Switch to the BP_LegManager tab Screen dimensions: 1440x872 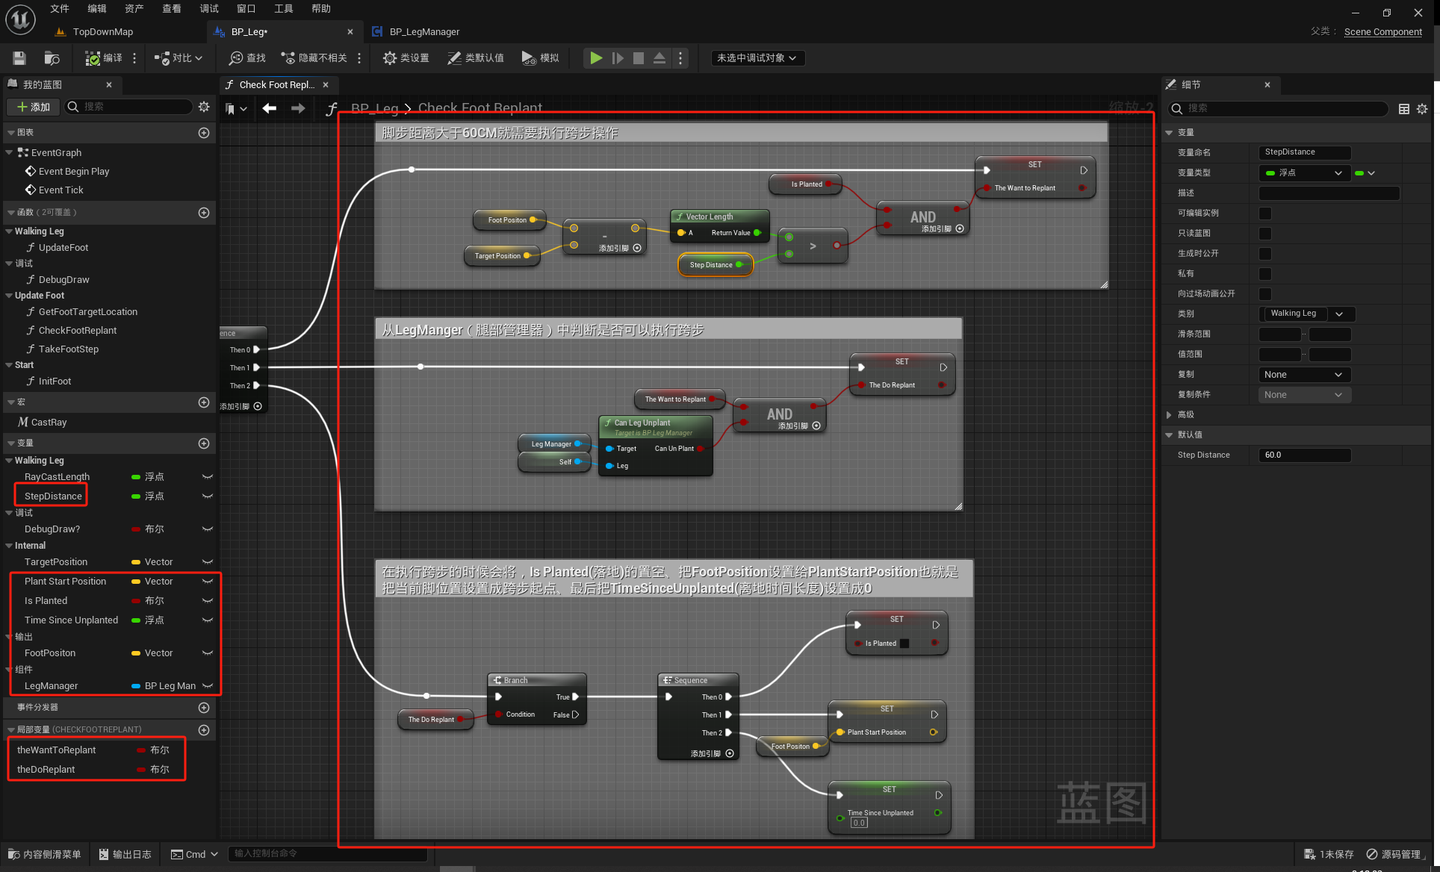coord(423,32)
